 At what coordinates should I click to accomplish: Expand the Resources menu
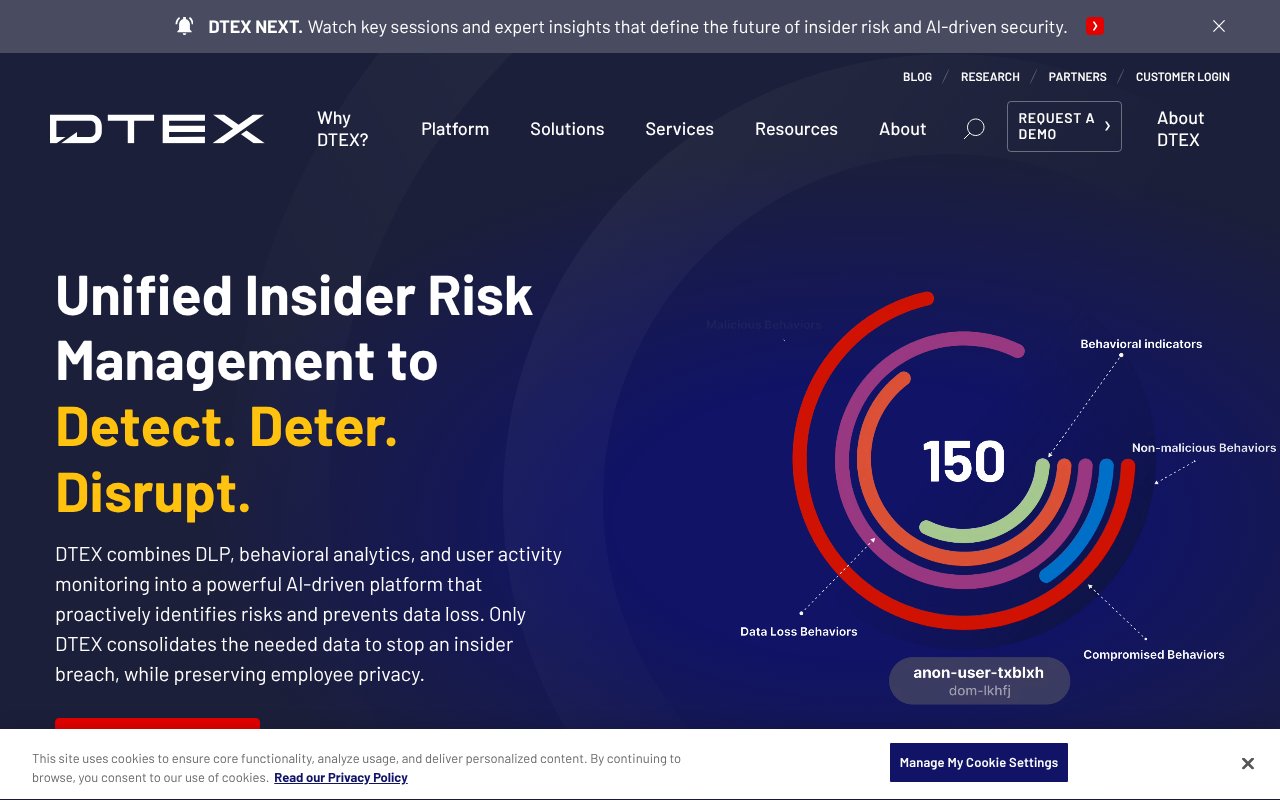click(796, 128)
